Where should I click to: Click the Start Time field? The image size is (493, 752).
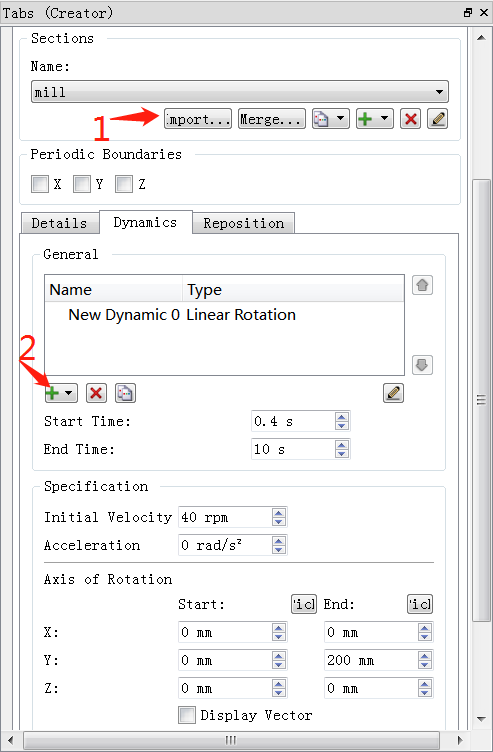(x=293, y=422)
